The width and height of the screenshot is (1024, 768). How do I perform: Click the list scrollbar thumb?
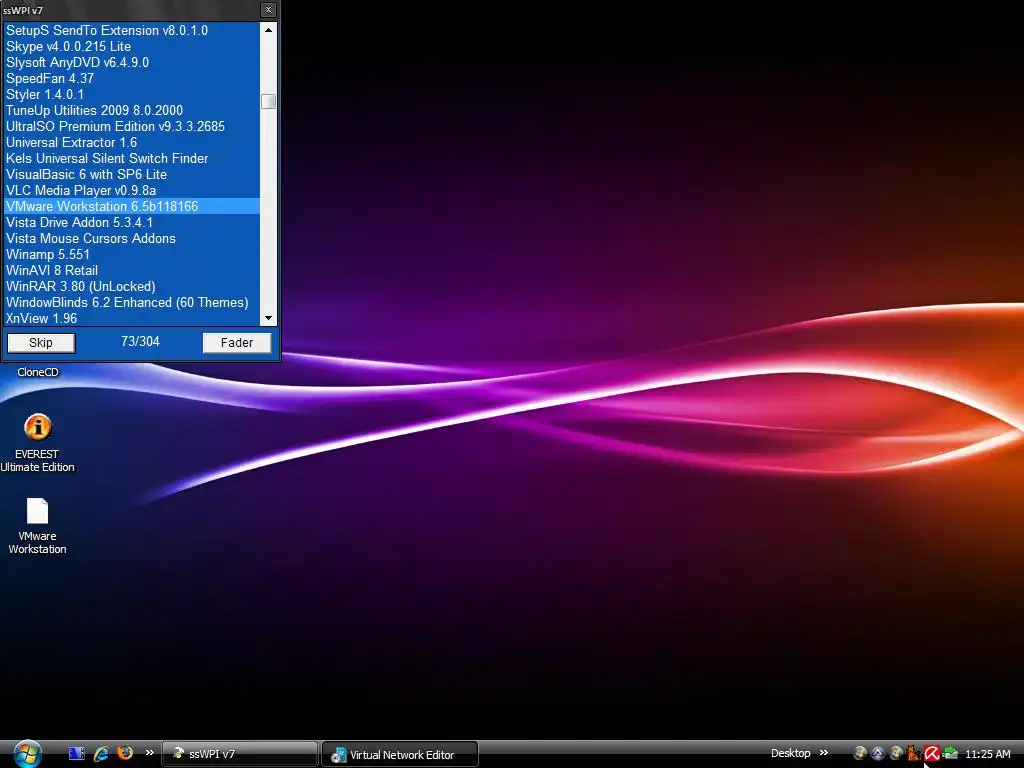tap(268, 101)
